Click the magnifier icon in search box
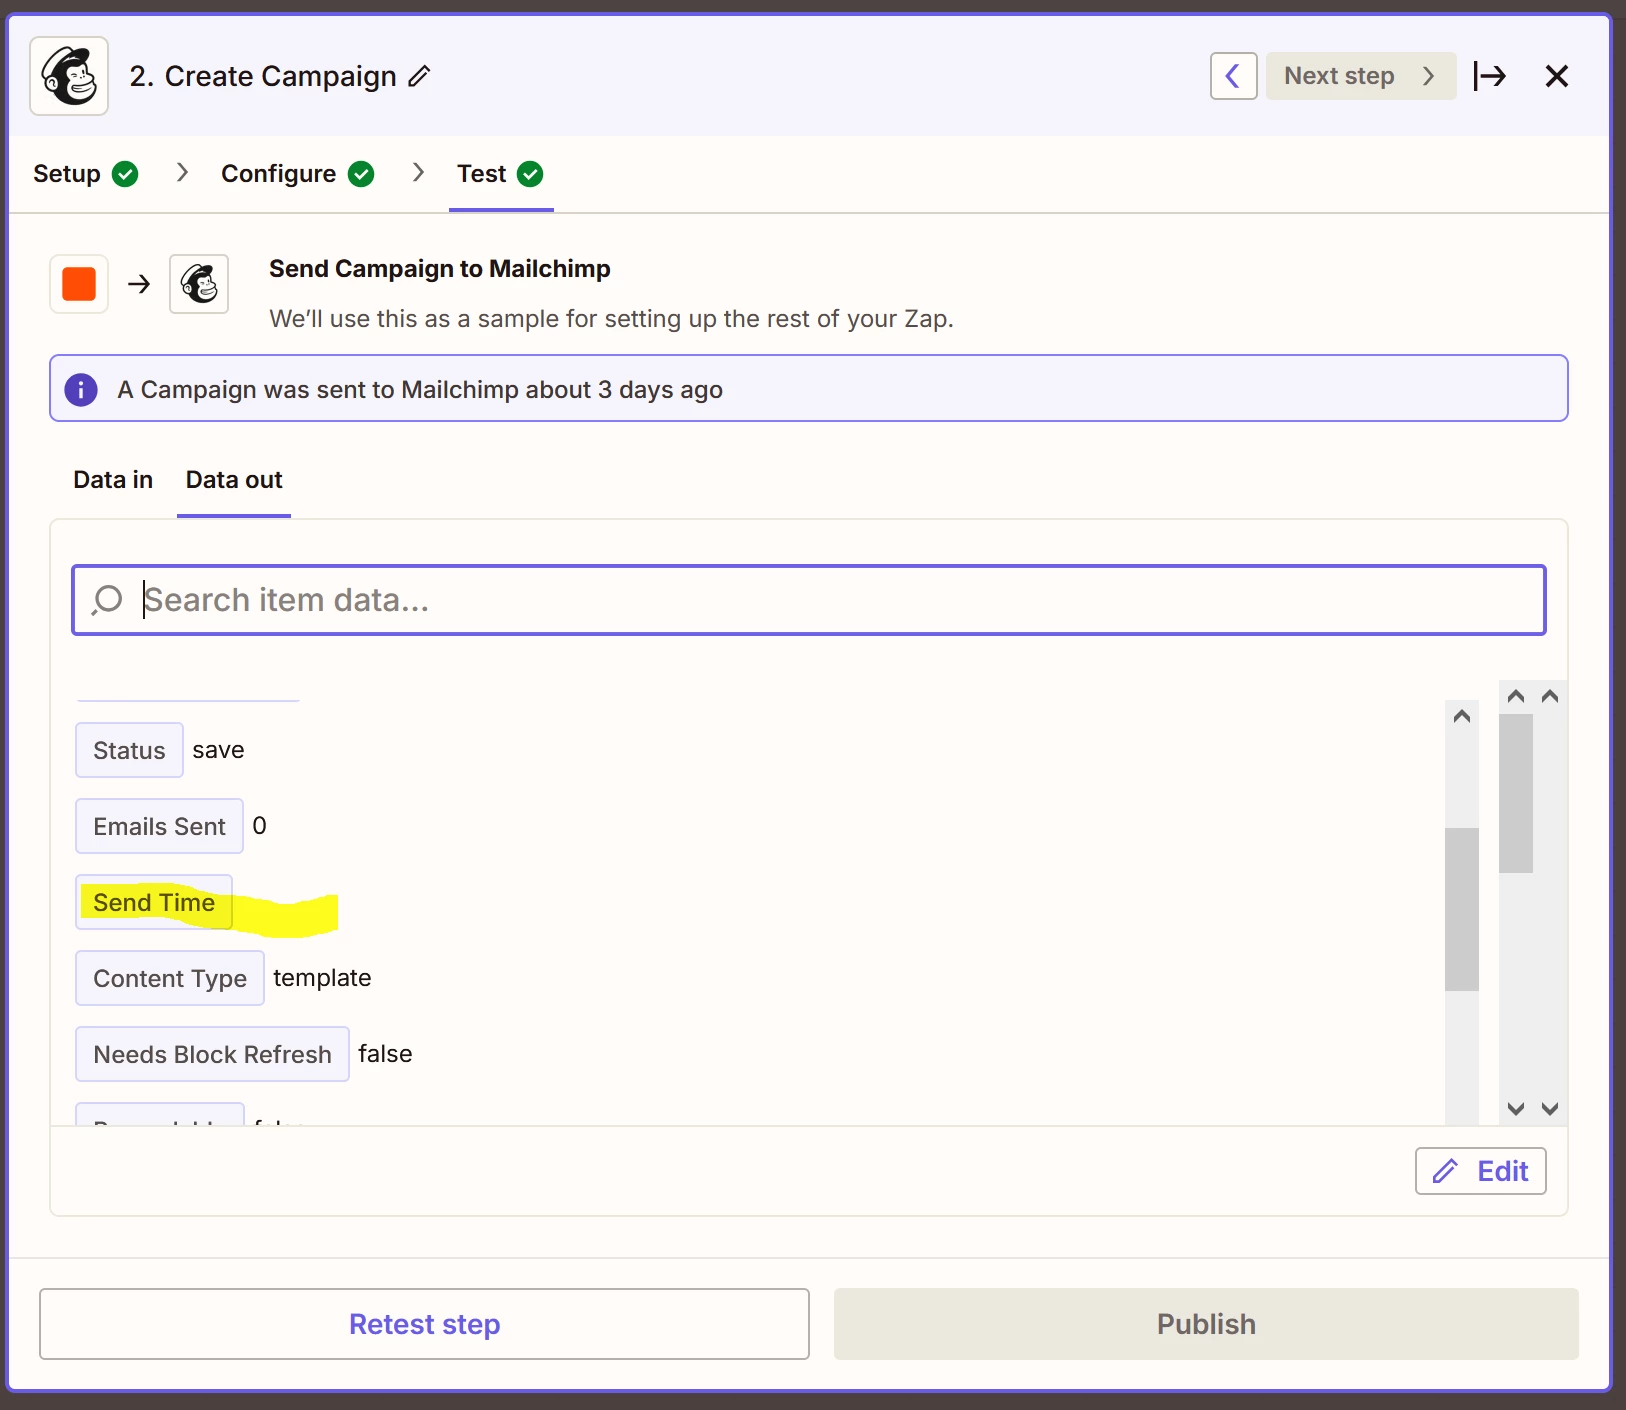Screen dimensions: 1626x1410 point(107,600)
